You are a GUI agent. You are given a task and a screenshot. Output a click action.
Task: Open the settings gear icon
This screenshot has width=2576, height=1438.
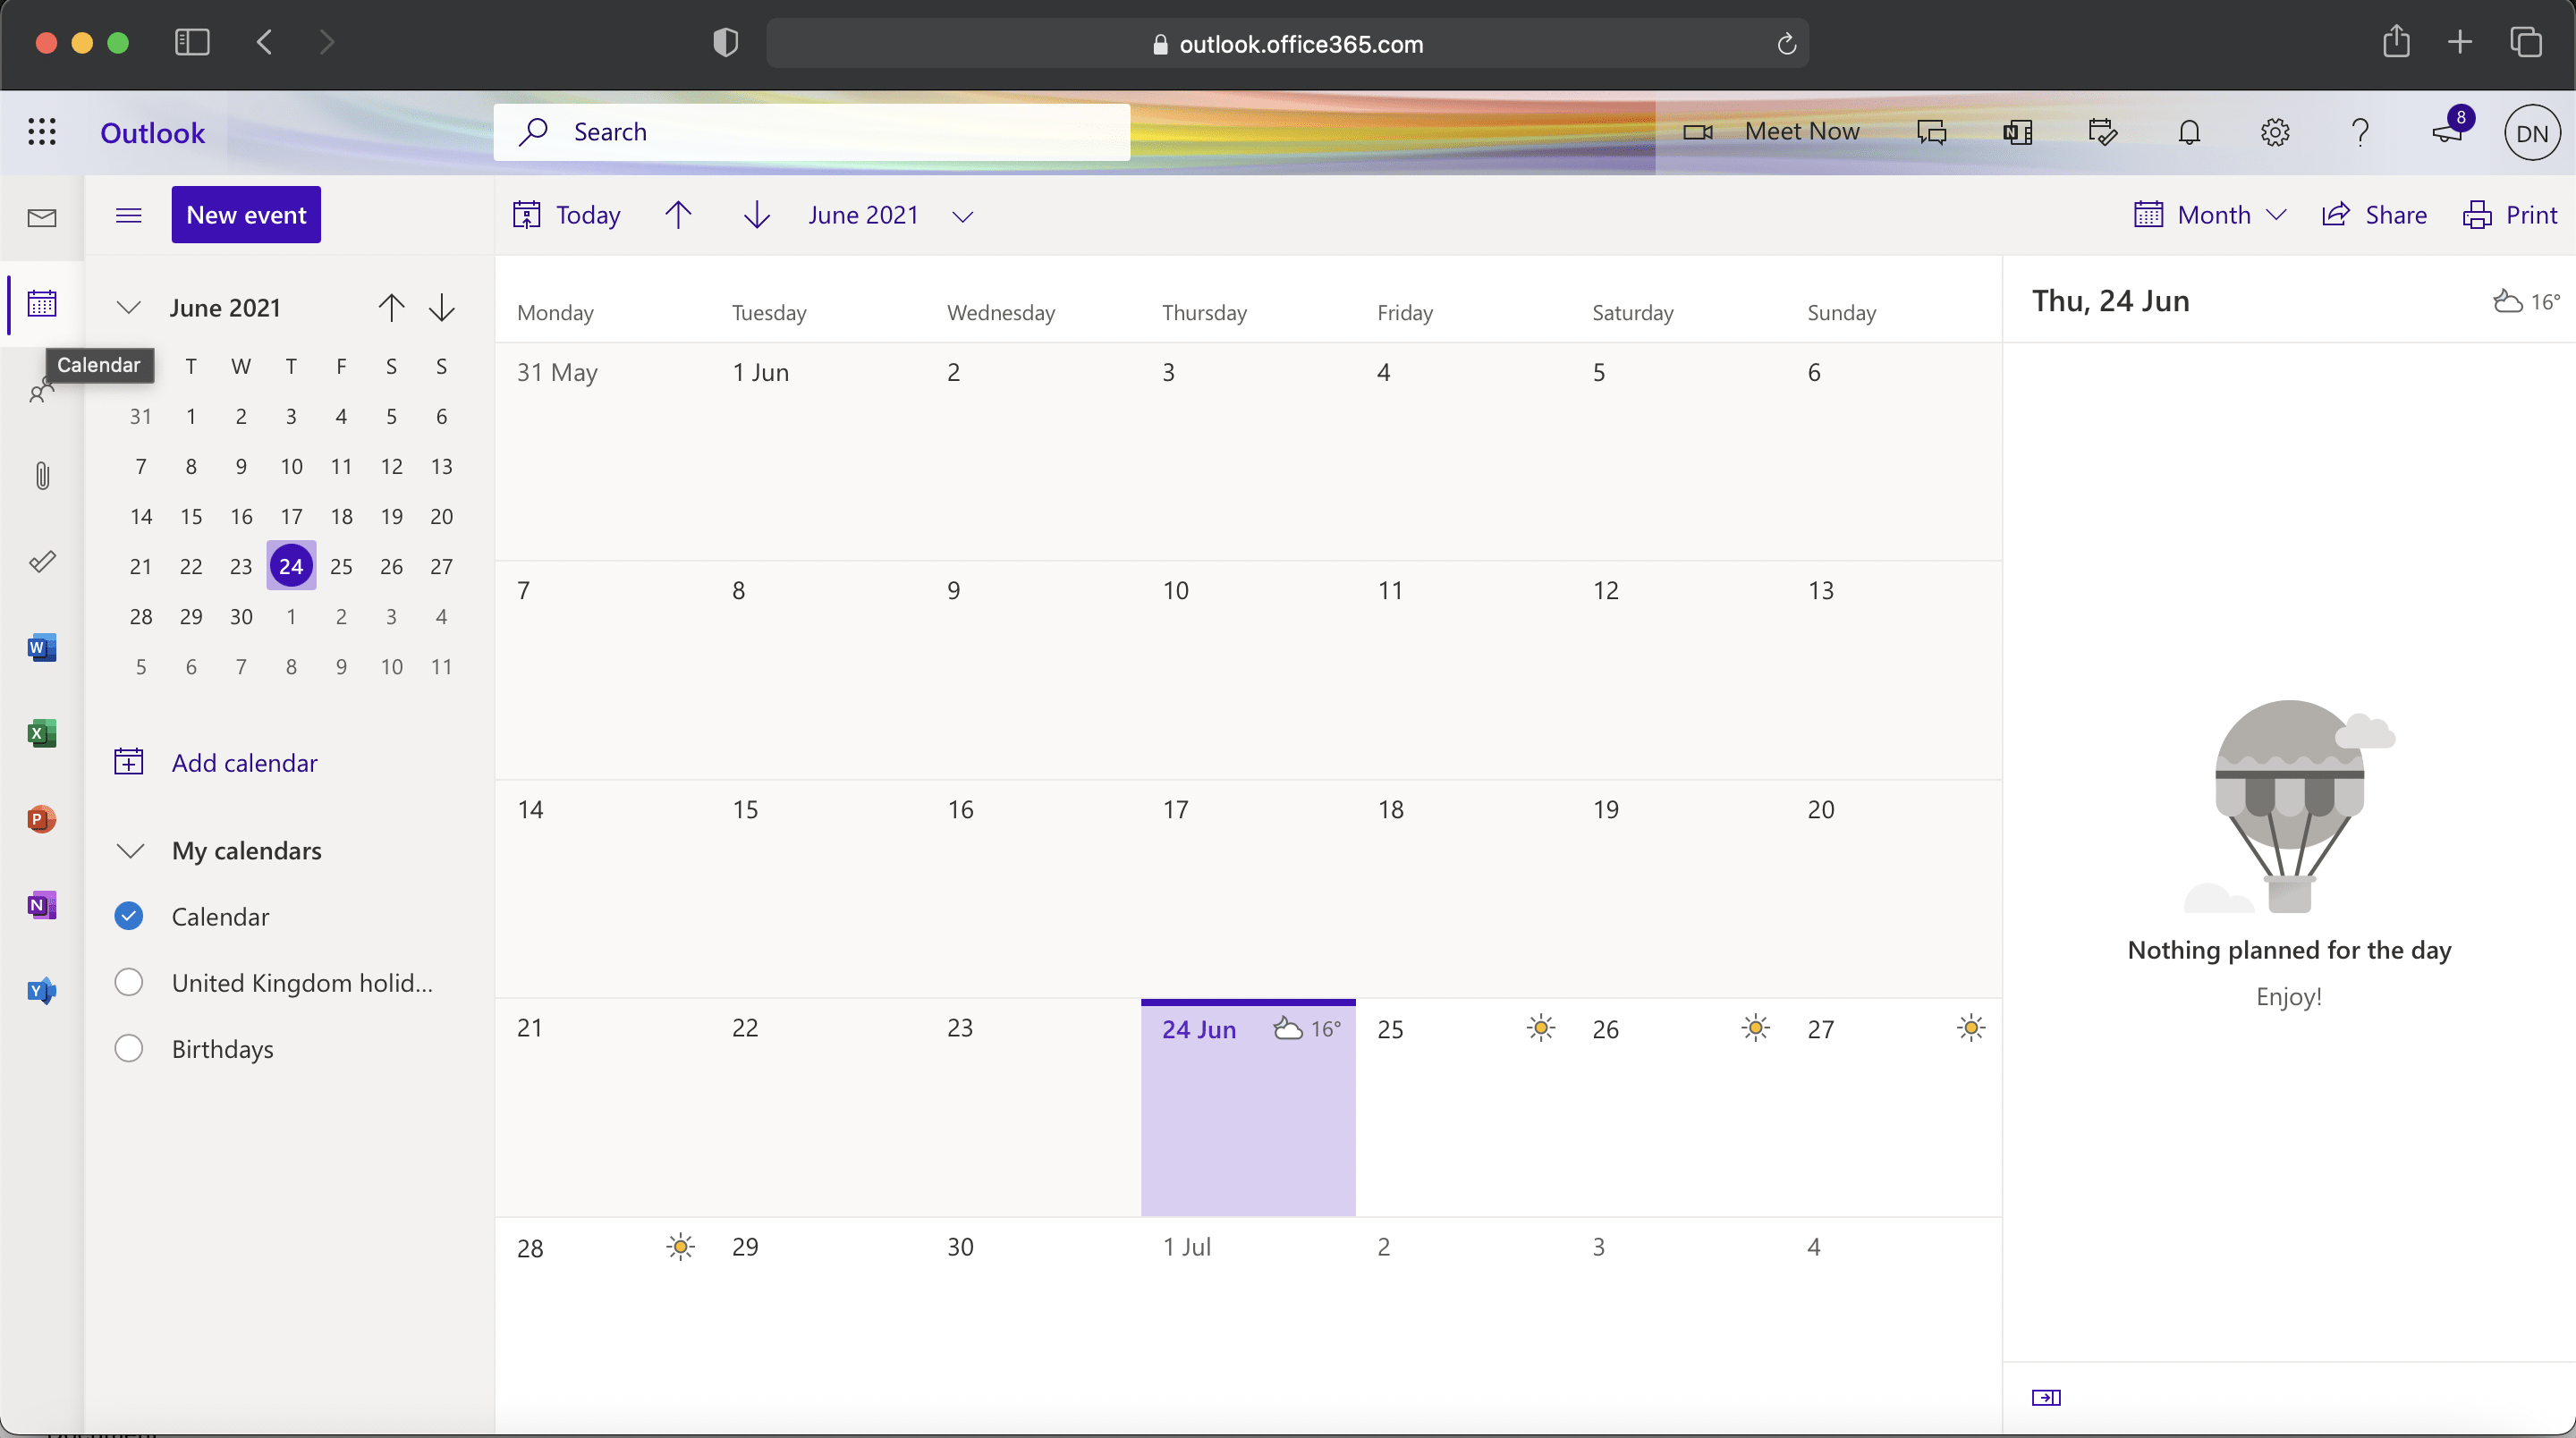[2275, 131]
